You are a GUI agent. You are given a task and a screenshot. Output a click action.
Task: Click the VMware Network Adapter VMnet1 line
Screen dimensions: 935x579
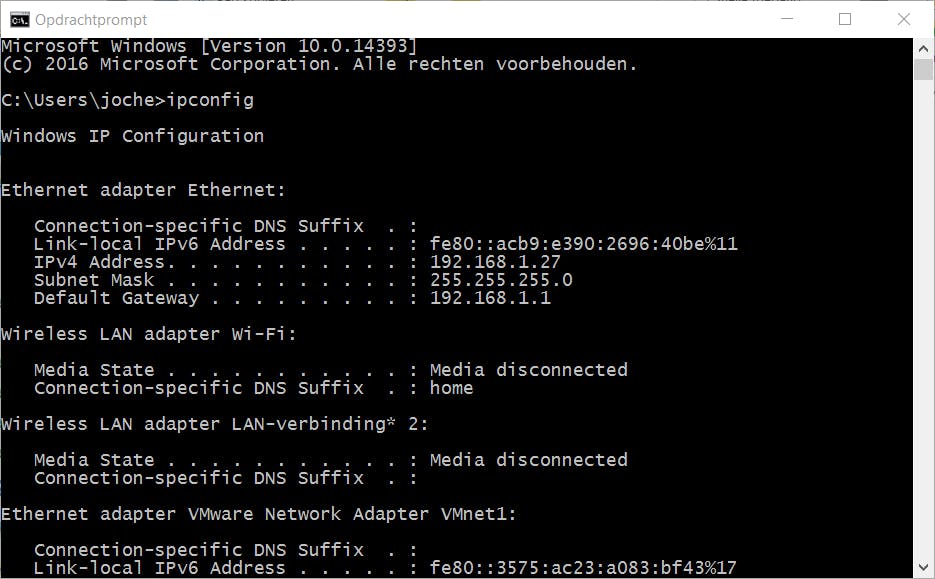pyautogui.click(x=259, y=514)
